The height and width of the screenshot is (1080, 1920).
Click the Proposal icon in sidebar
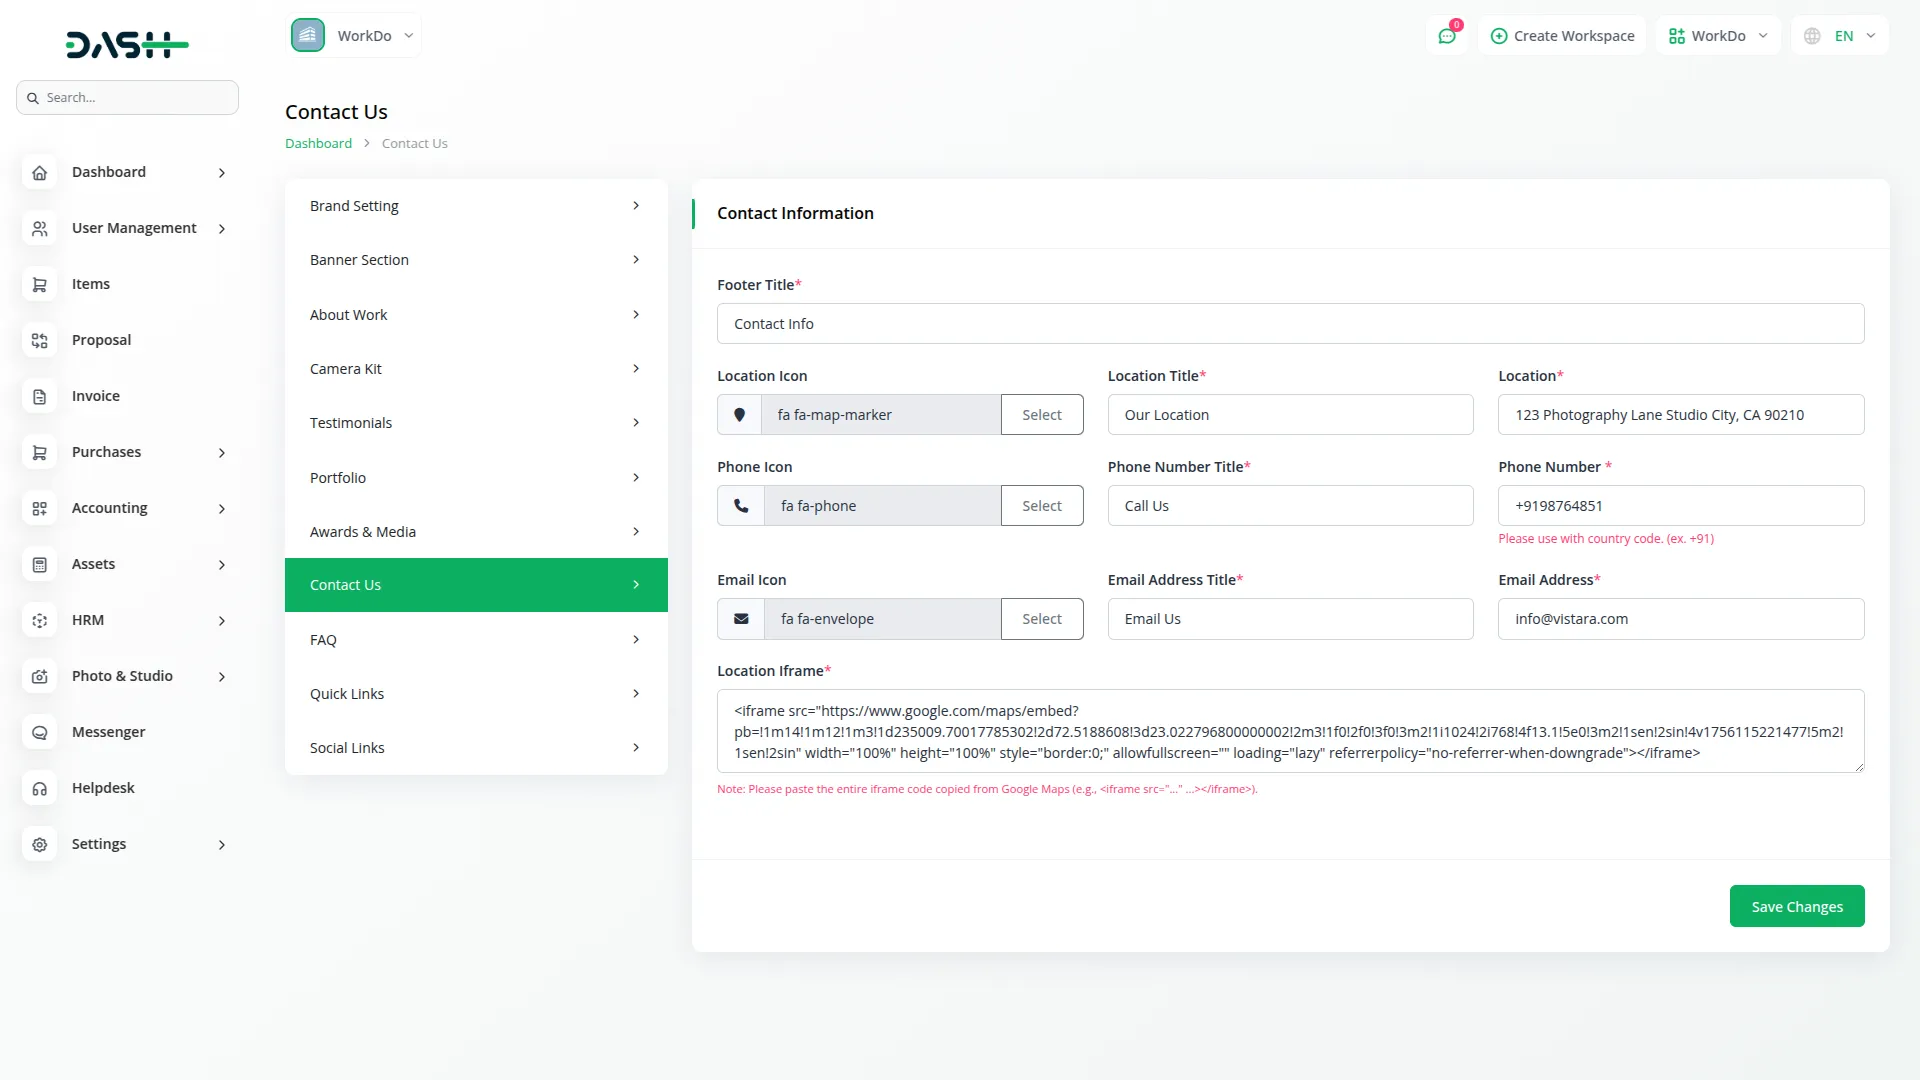40,341
